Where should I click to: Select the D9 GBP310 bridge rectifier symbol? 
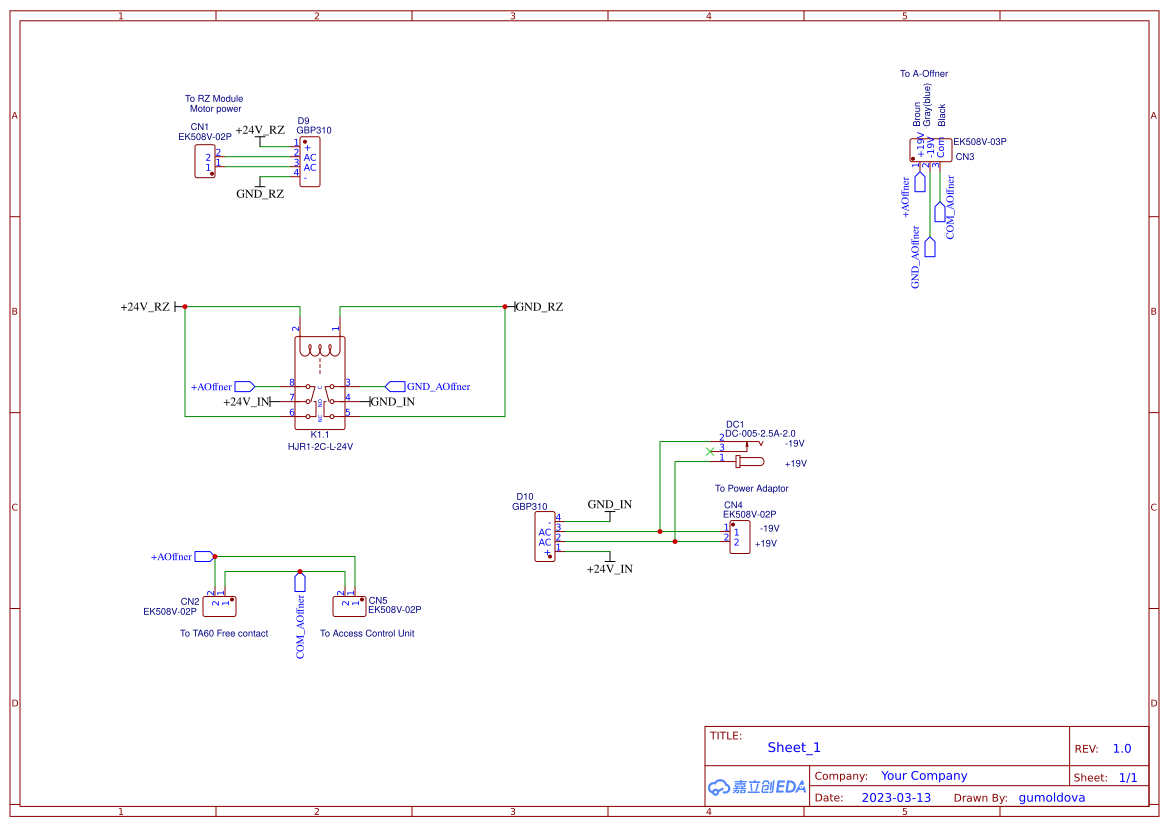pos(308,160)
